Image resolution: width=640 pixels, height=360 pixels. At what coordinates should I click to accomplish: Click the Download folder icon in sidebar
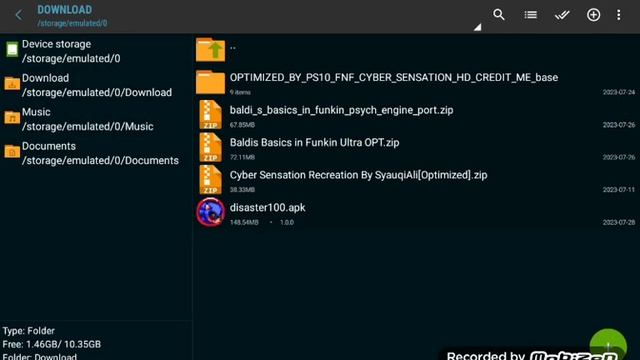pos(12,83)
